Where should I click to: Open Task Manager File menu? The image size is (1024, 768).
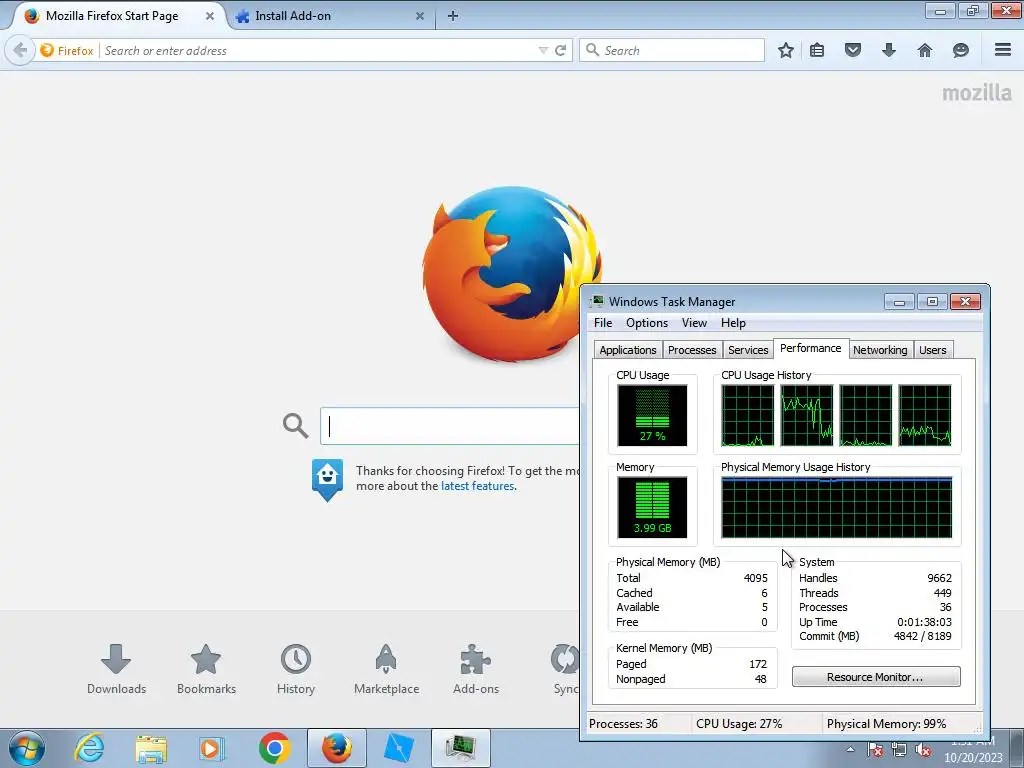coord(603,323)
